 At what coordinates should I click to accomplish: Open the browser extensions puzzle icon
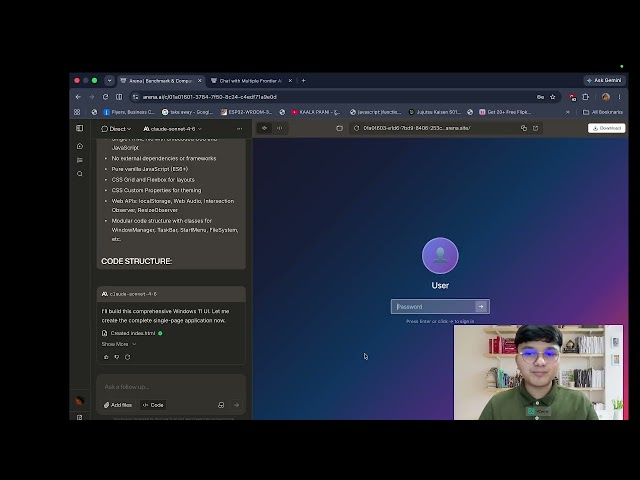(586, 97)
